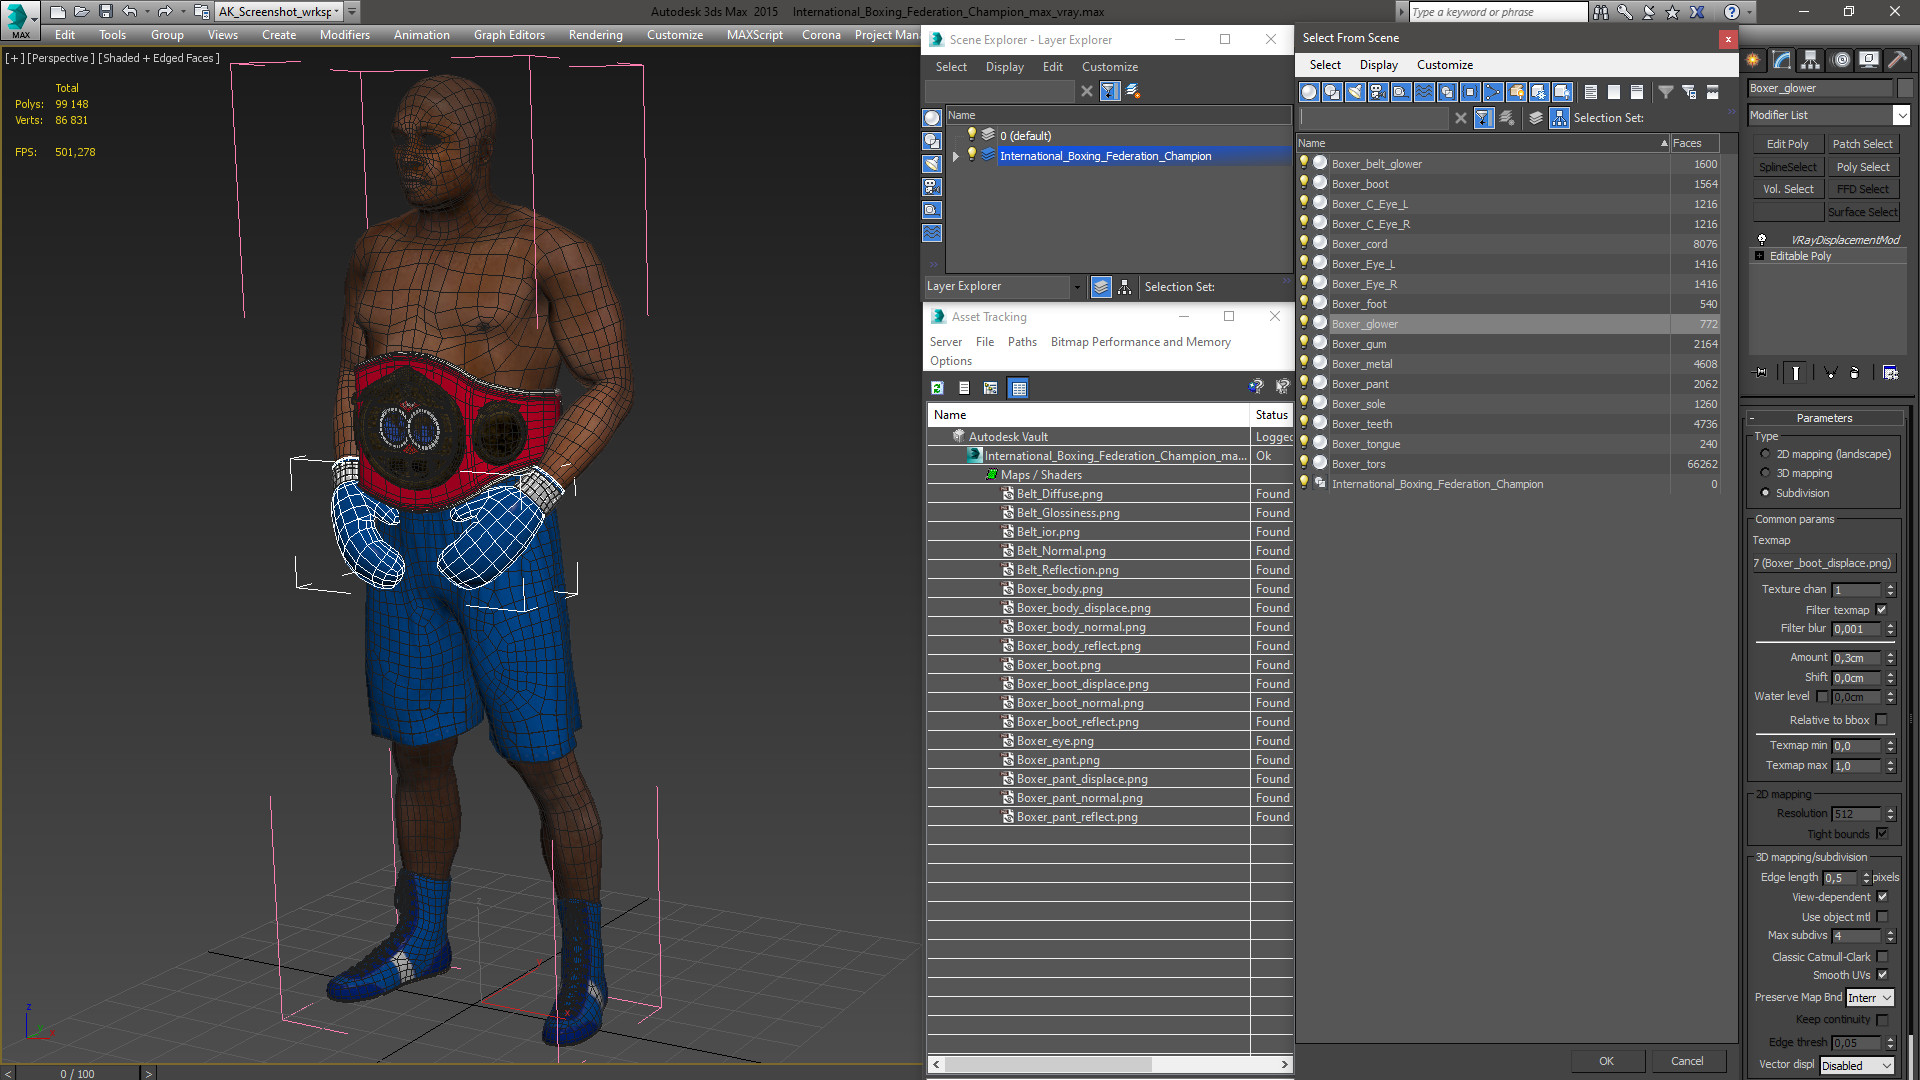Image resolution: width=1920 pixels, height=1080 pixels.
Task: Expand International_Boxing_Federation_Champion layer in Scene Explorer
Action: [956, 156]
